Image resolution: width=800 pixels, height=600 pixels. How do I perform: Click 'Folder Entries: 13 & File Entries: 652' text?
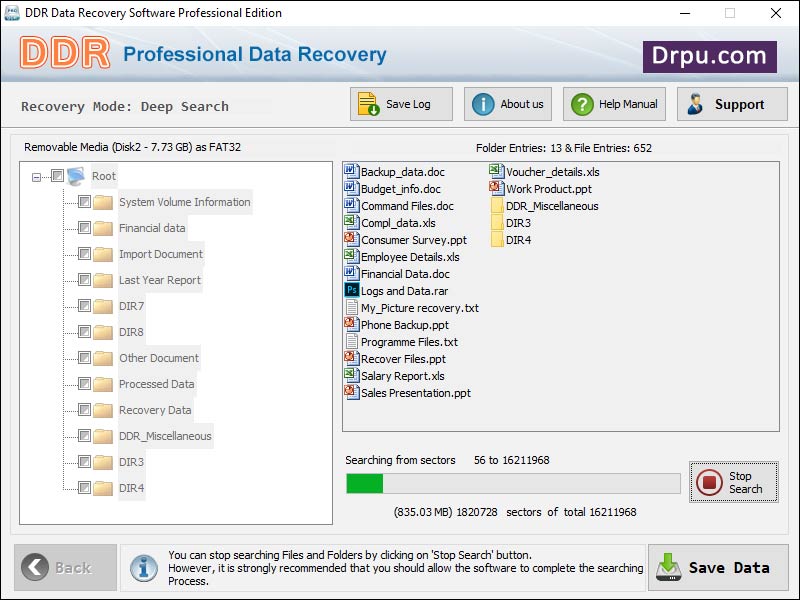point(564,148)
